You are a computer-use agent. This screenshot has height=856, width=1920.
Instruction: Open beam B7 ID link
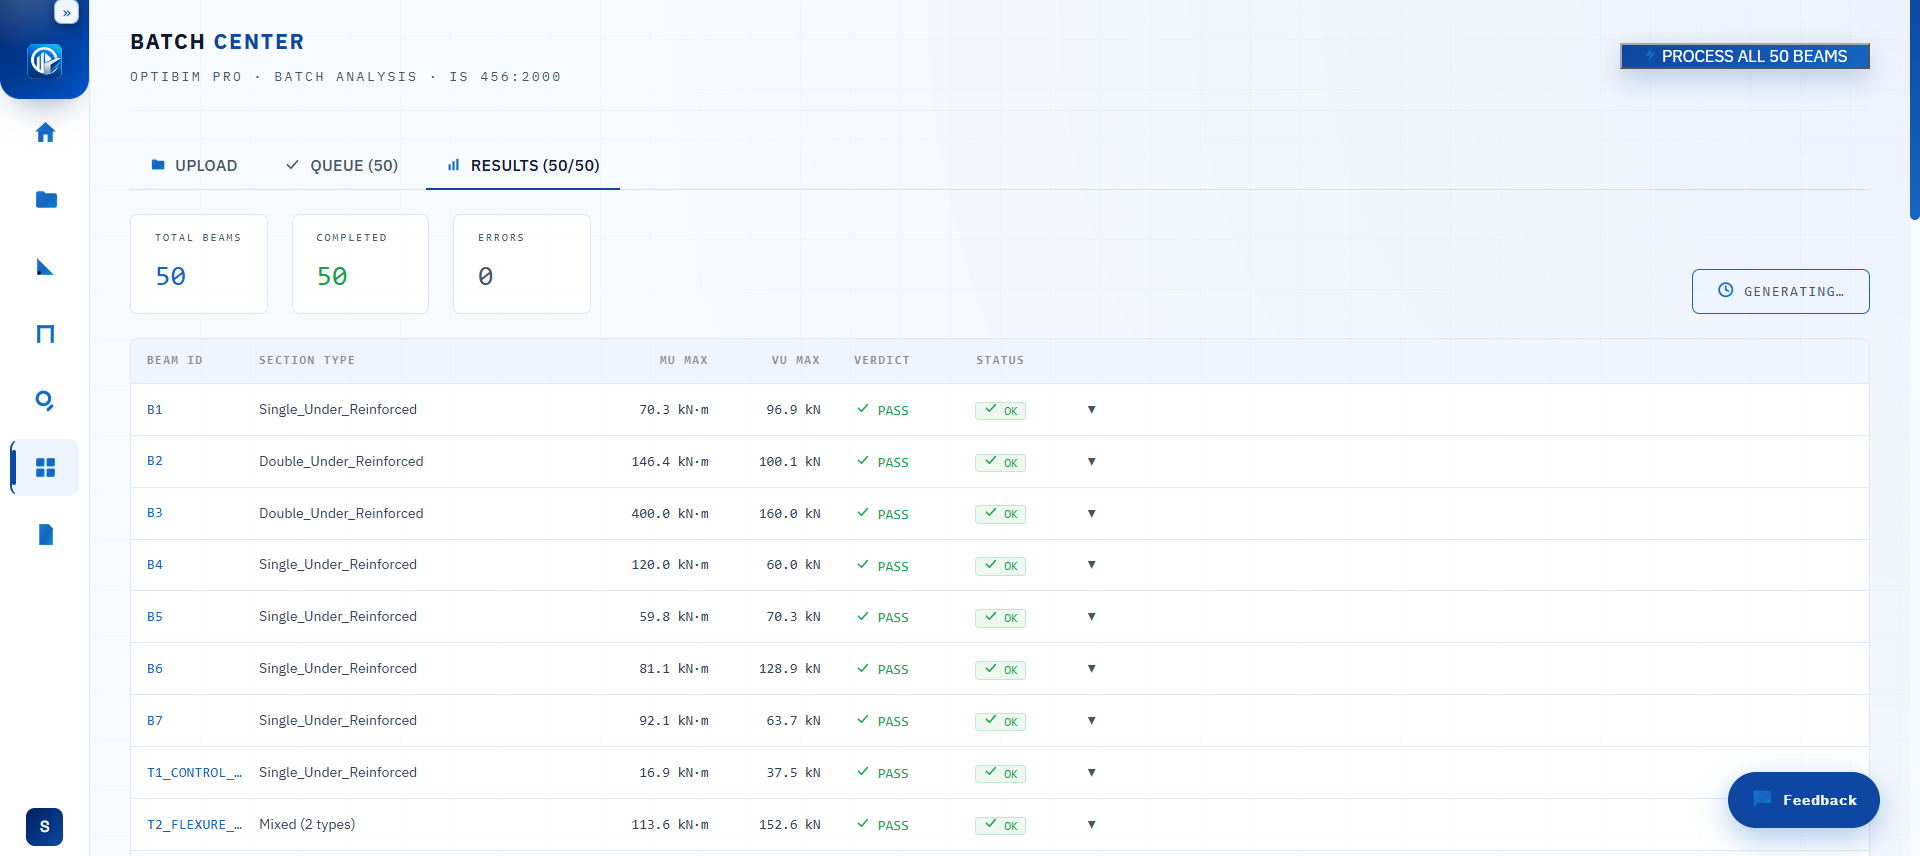pyautogui.click(x=155, y=720)
